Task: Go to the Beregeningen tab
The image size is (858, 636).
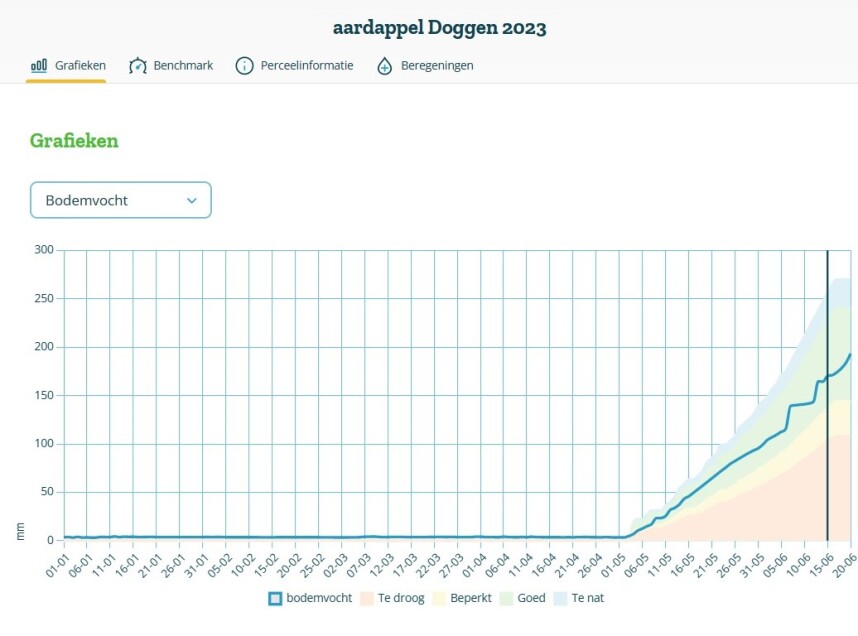Action: click(437, 66)
